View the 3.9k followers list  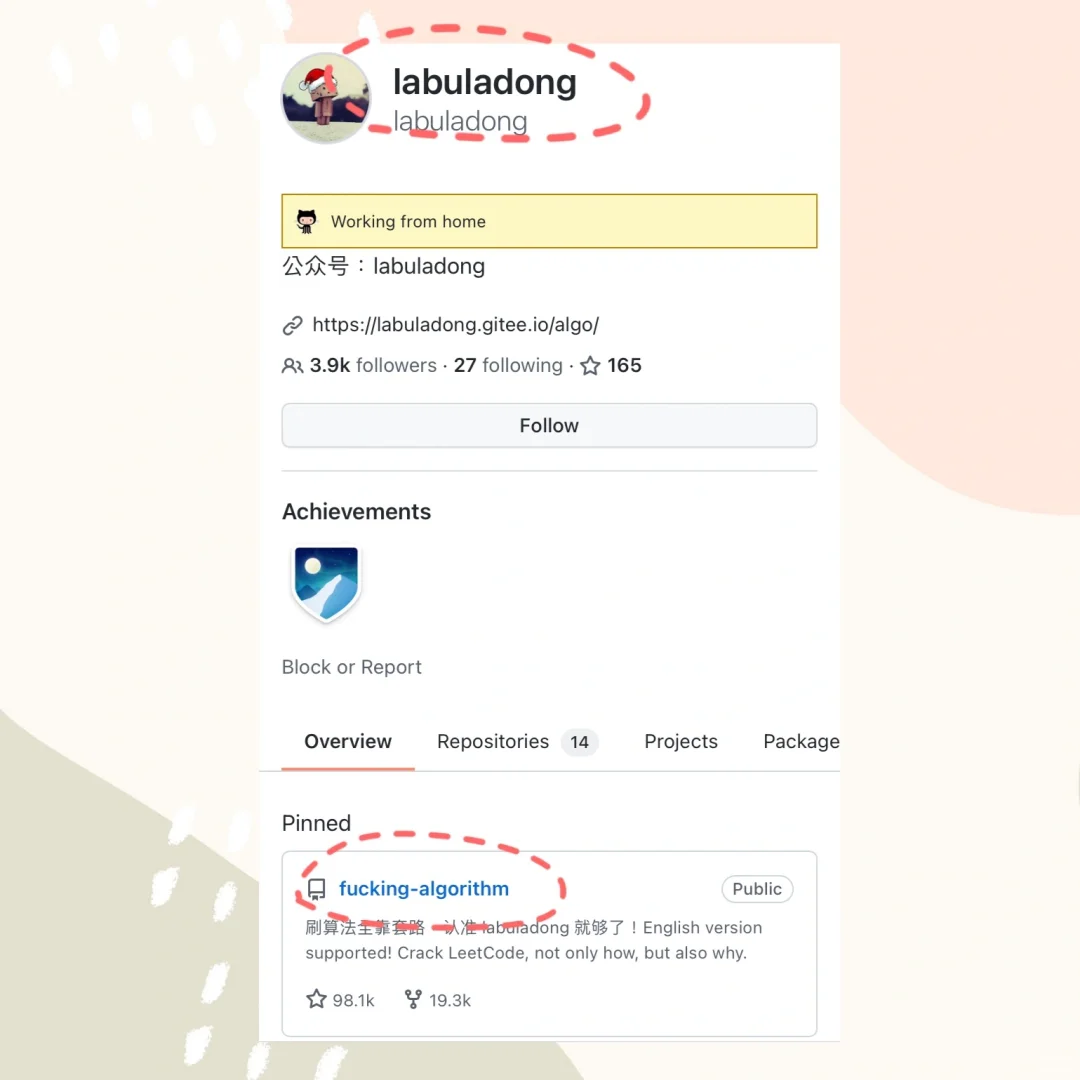pos(373,365)
